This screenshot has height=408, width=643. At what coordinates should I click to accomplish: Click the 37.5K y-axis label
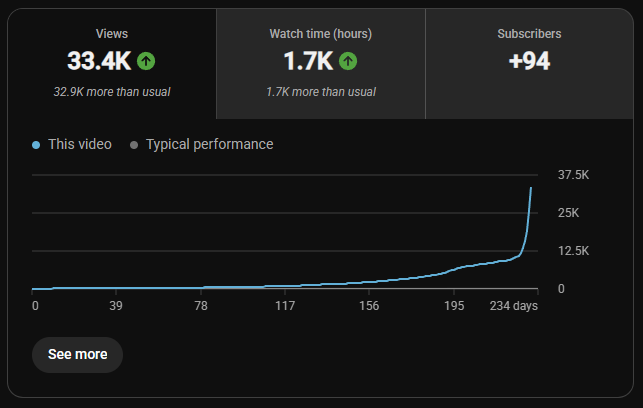click(573, 175)
